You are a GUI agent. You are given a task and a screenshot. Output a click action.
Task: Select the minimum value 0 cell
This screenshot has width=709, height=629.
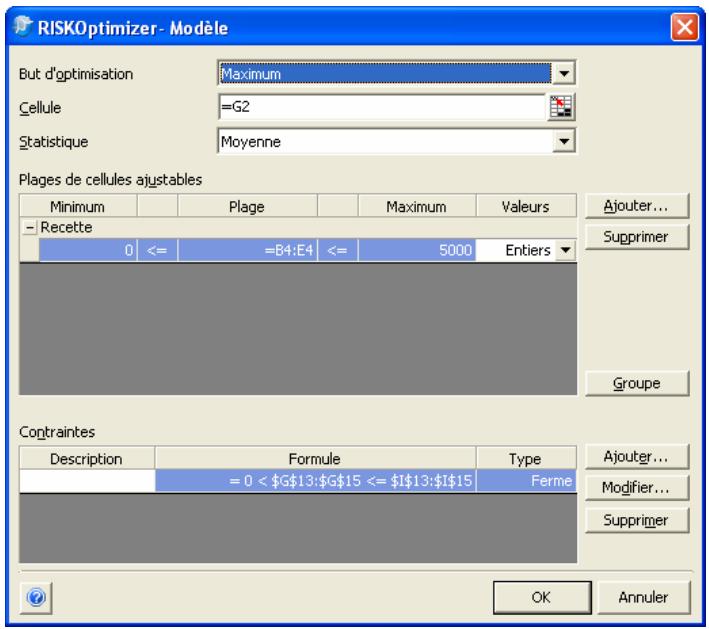(88, 250)
